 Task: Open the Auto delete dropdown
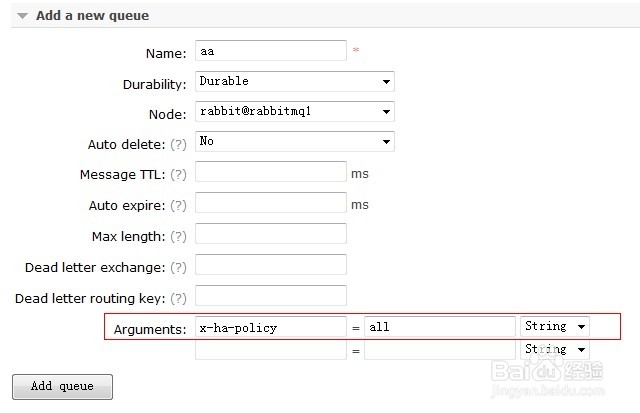294,142
